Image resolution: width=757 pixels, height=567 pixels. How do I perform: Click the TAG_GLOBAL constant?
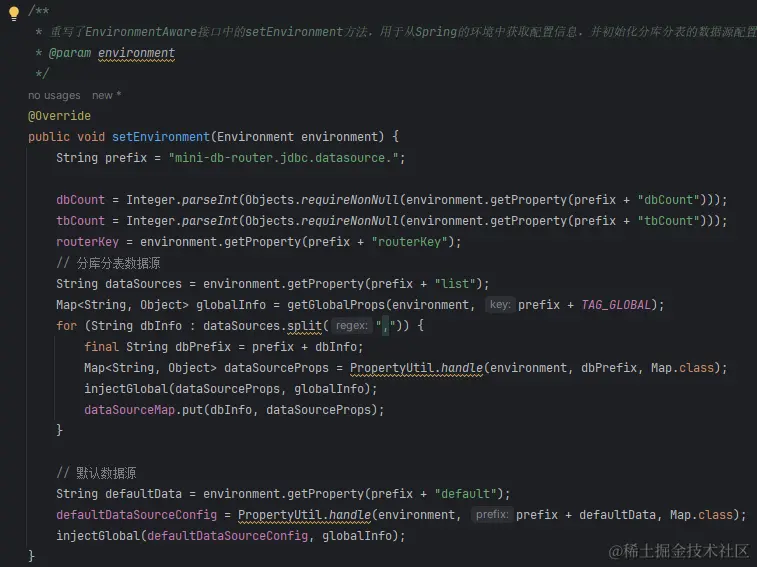click(x=616, y=305)
